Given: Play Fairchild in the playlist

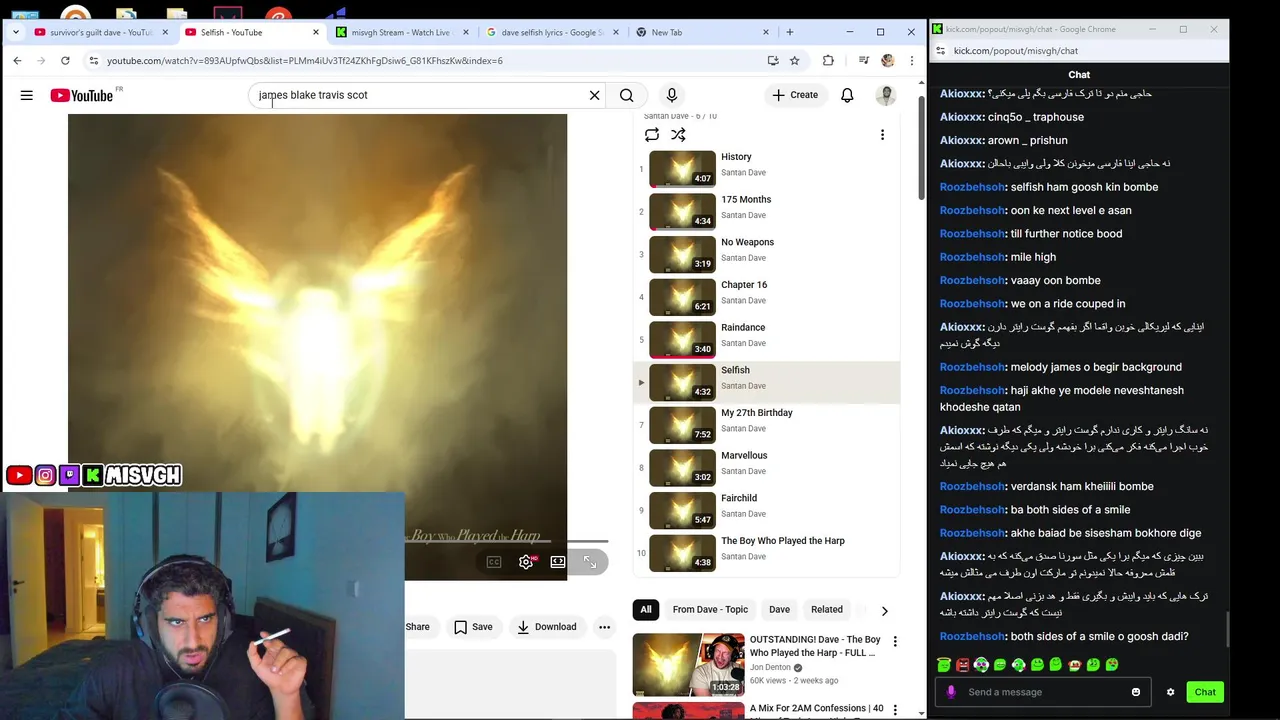Looking at the screenshot, I should 766,510.
